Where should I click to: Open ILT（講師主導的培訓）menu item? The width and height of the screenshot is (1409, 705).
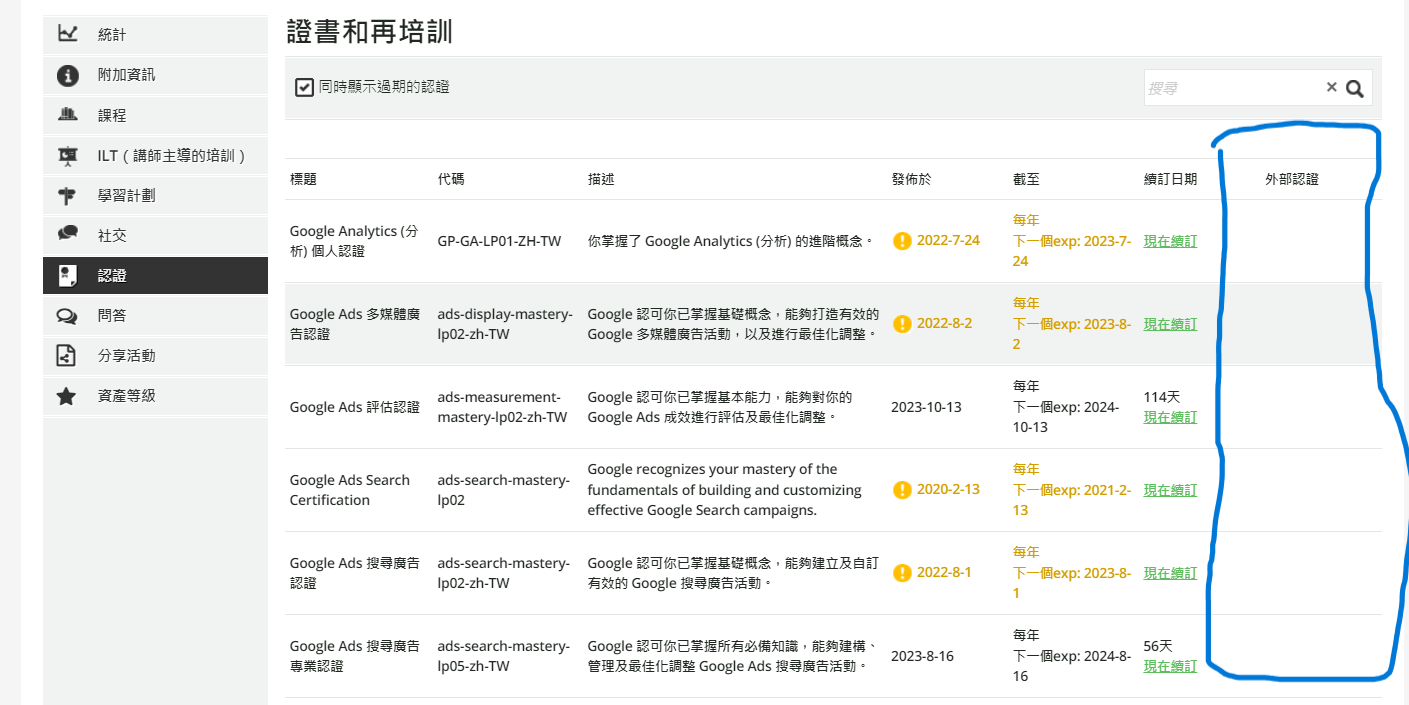pyautogui.click(x=155, y=155)
